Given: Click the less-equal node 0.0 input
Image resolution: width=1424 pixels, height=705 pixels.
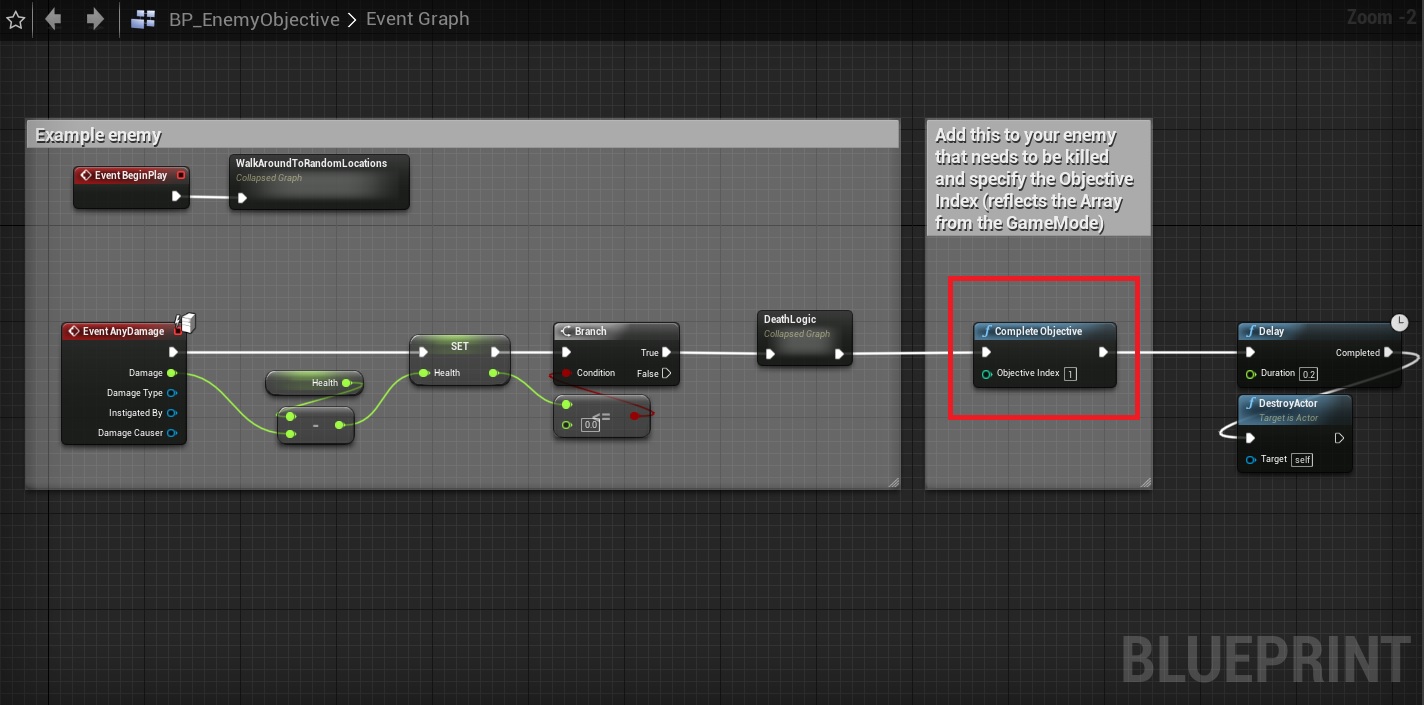Looking at the screenshot, I should 590,425.
